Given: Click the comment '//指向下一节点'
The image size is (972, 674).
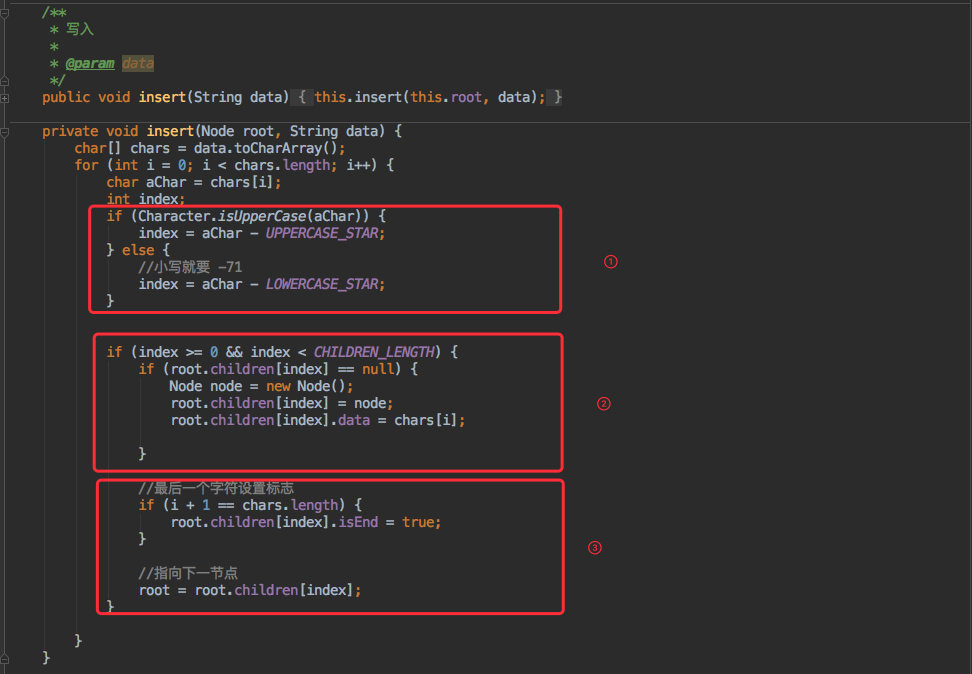Looking at the screenshot, I should click(188, 573).
